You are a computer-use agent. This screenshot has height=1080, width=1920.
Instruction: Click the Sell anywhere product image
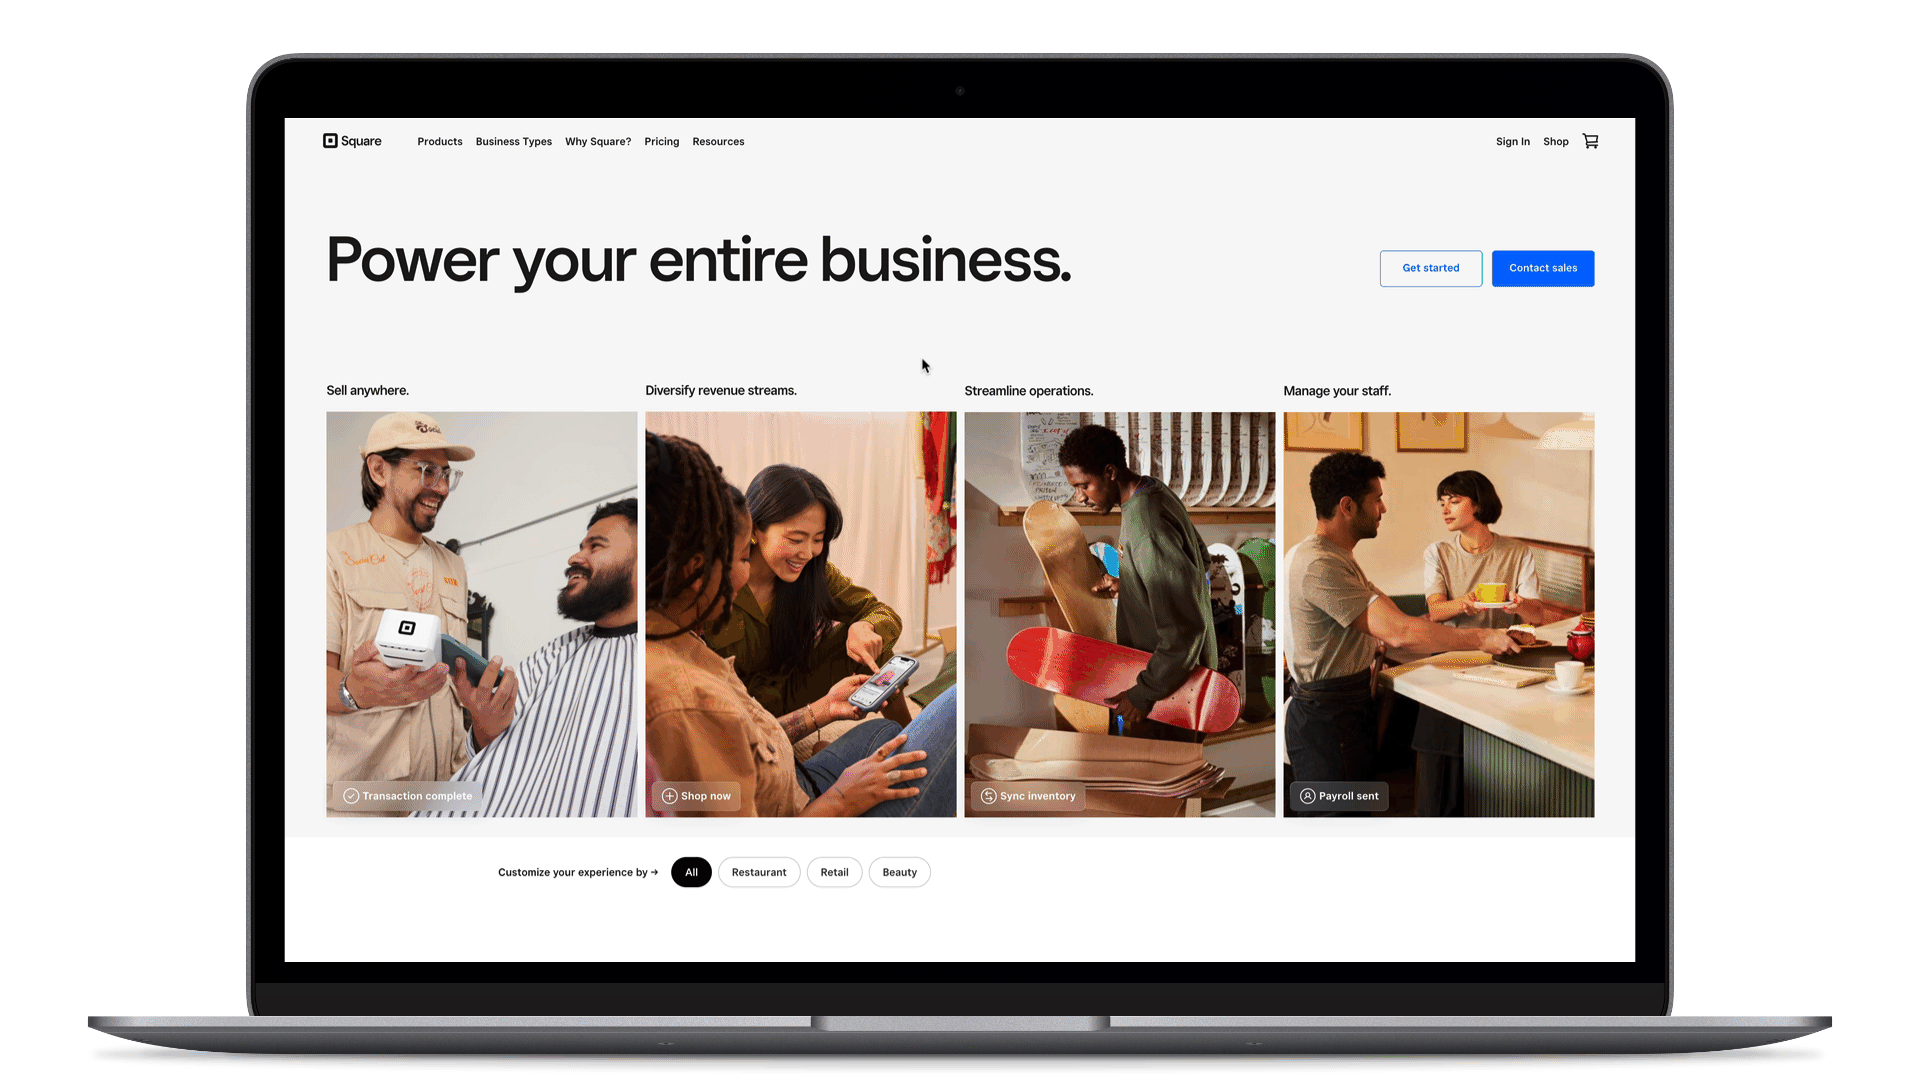[x=481, y=613]
